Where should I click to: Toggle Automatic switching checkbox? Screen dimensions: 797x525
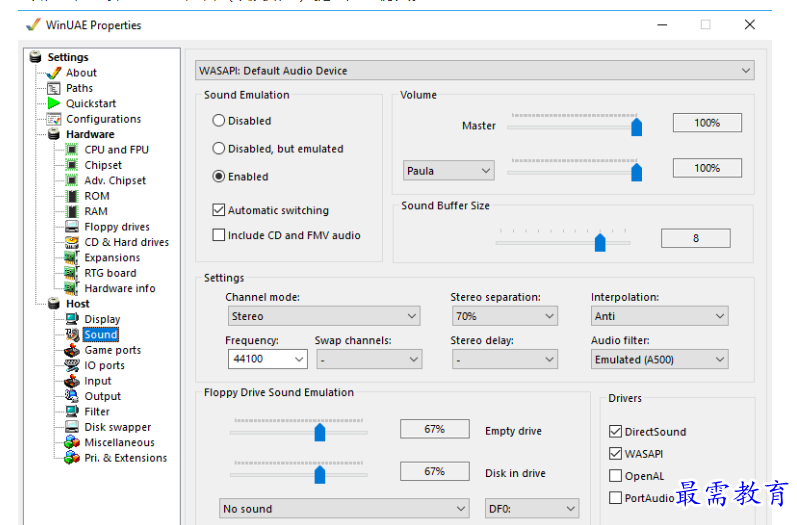point(219,210)
